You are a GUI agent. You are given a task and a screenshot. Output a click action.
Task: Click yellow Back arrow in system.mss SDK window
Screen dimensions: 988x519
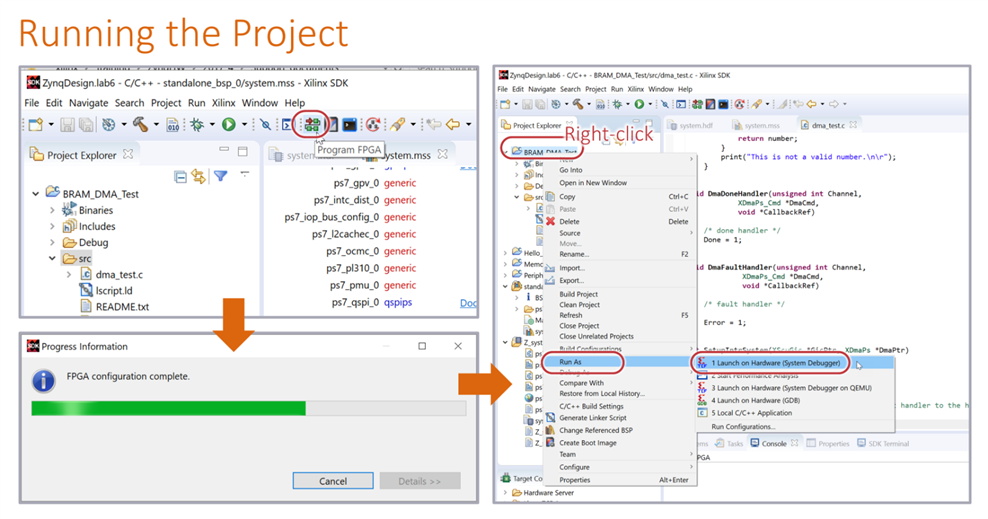coord(453,125)
